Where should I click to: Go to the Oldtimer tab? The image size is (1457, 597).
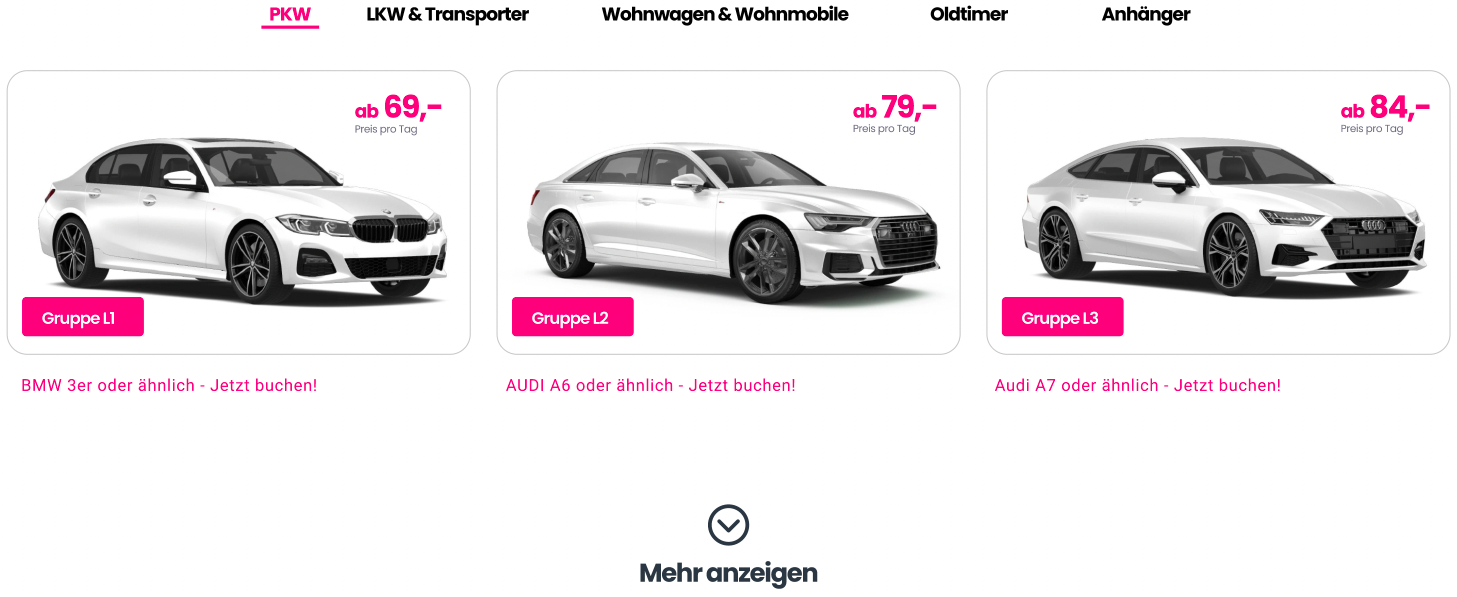pos(968,14)
